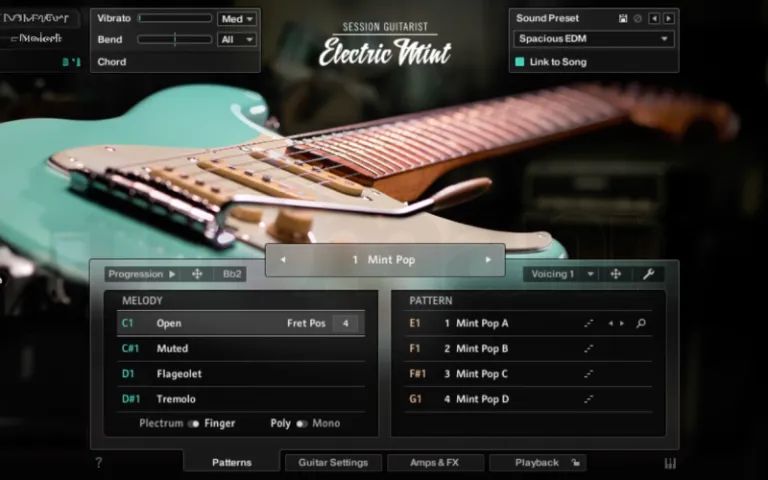Select pattern 4 Mint Pop D
Image resolution: width=768 pixels, height=480 pixels.
528,399
